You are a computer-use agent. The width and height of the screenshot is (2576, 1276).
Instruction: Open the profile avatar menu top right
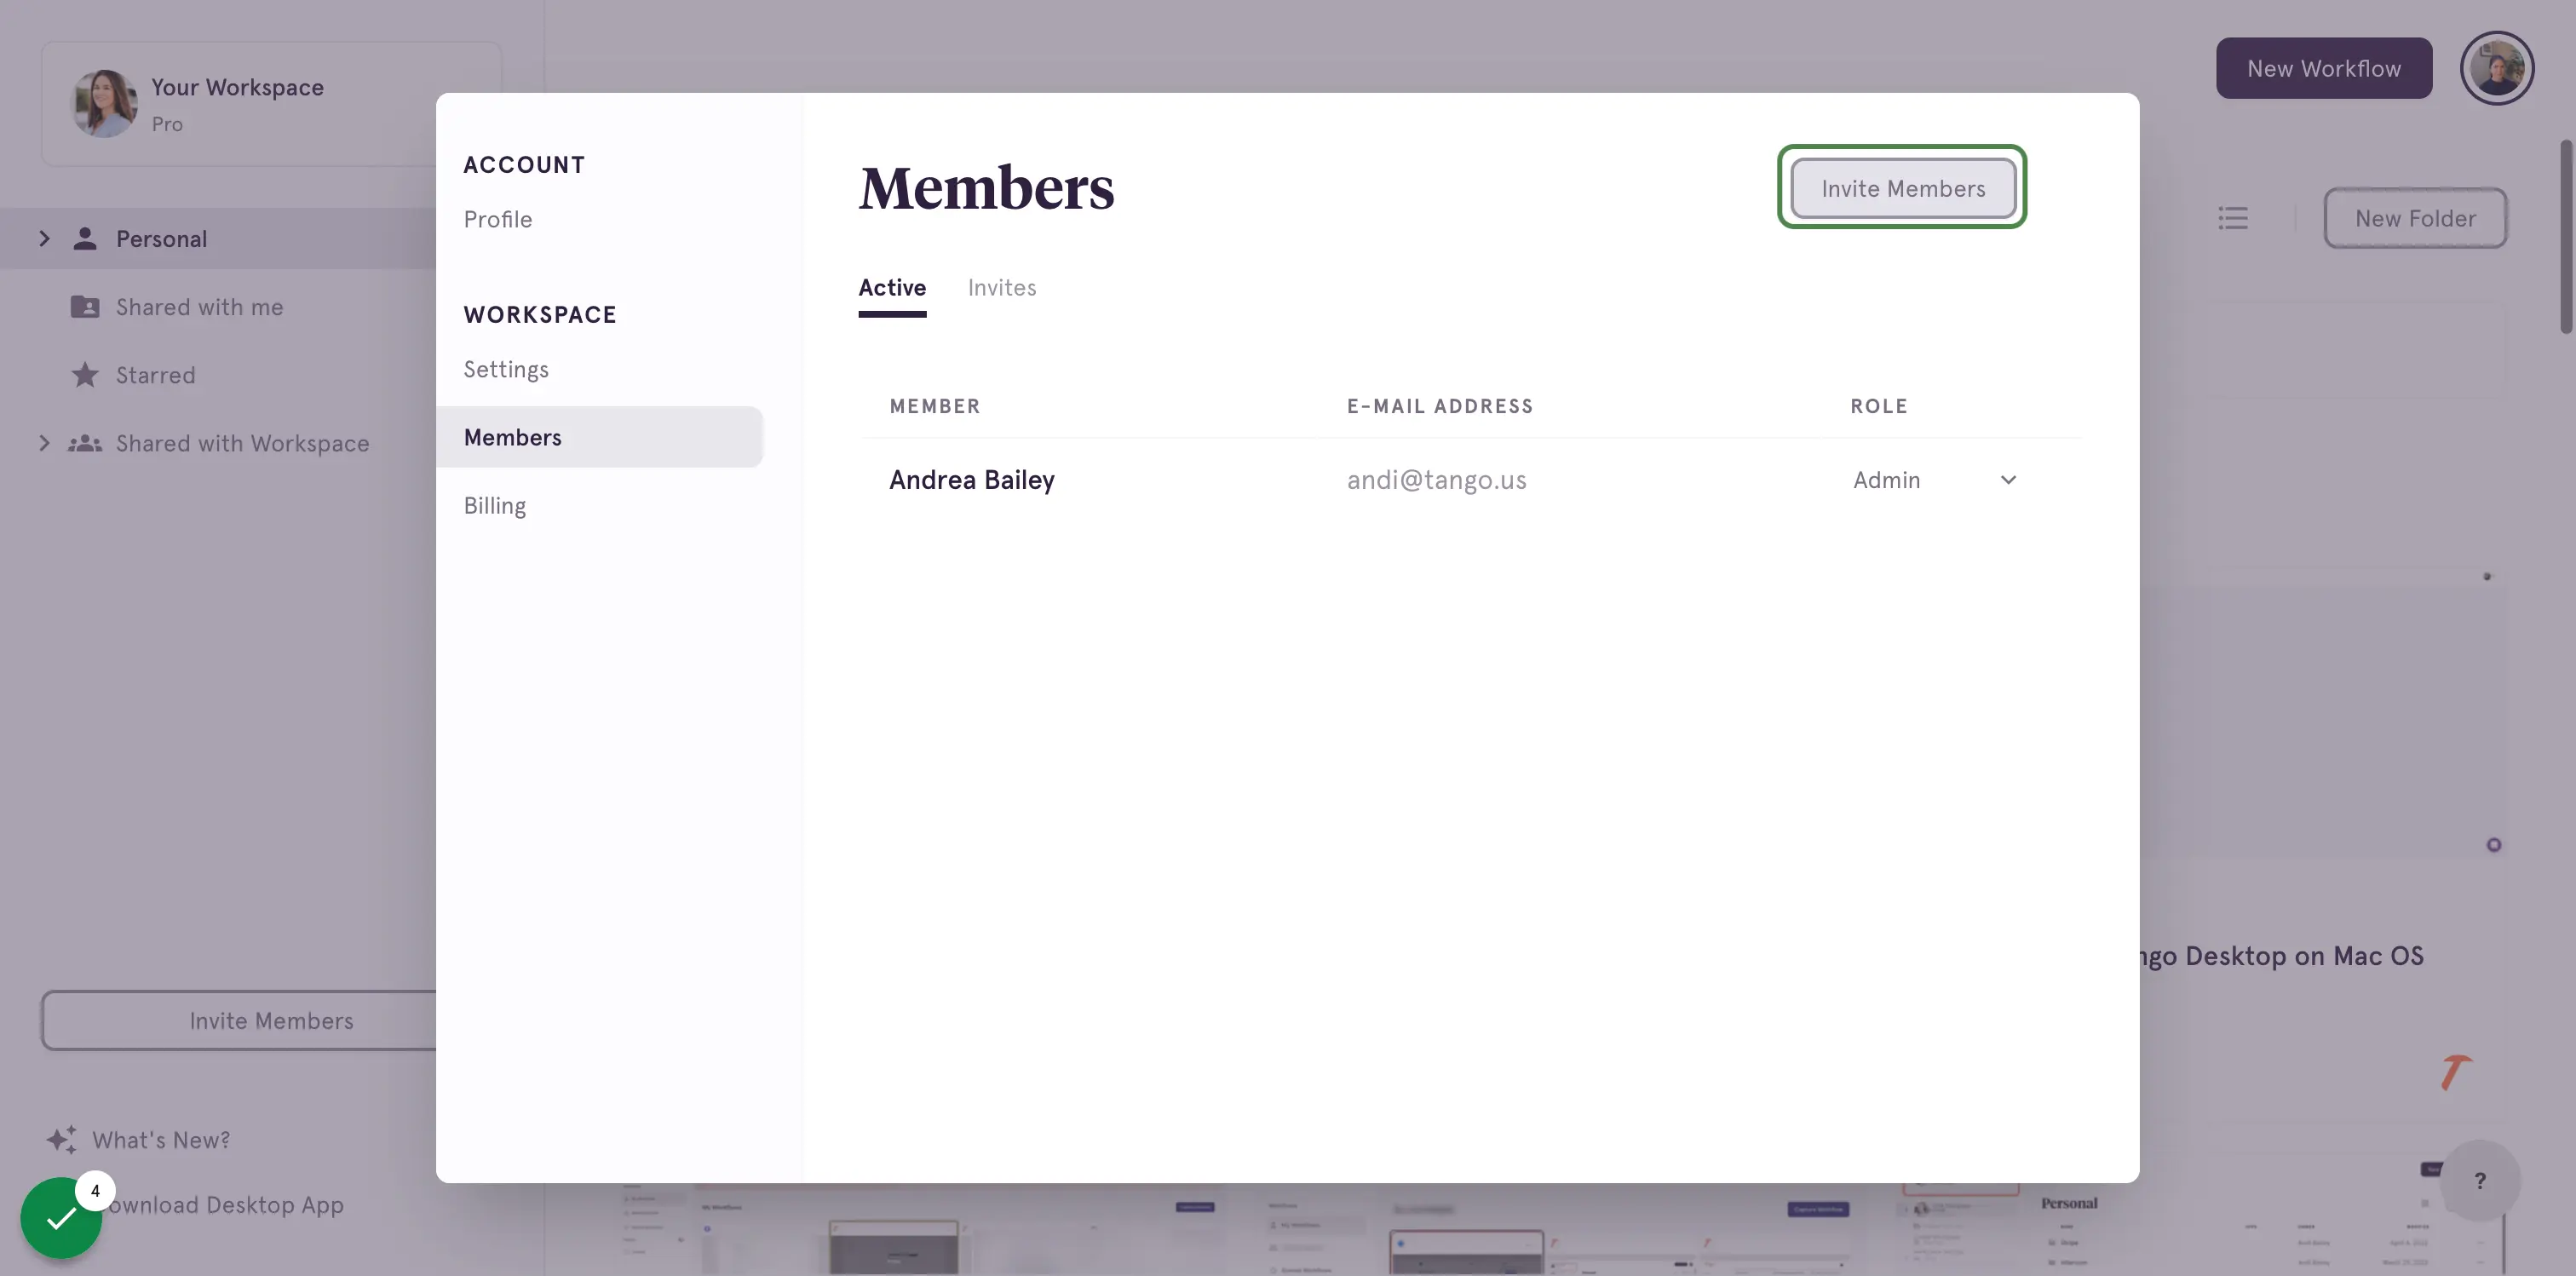2496,68
